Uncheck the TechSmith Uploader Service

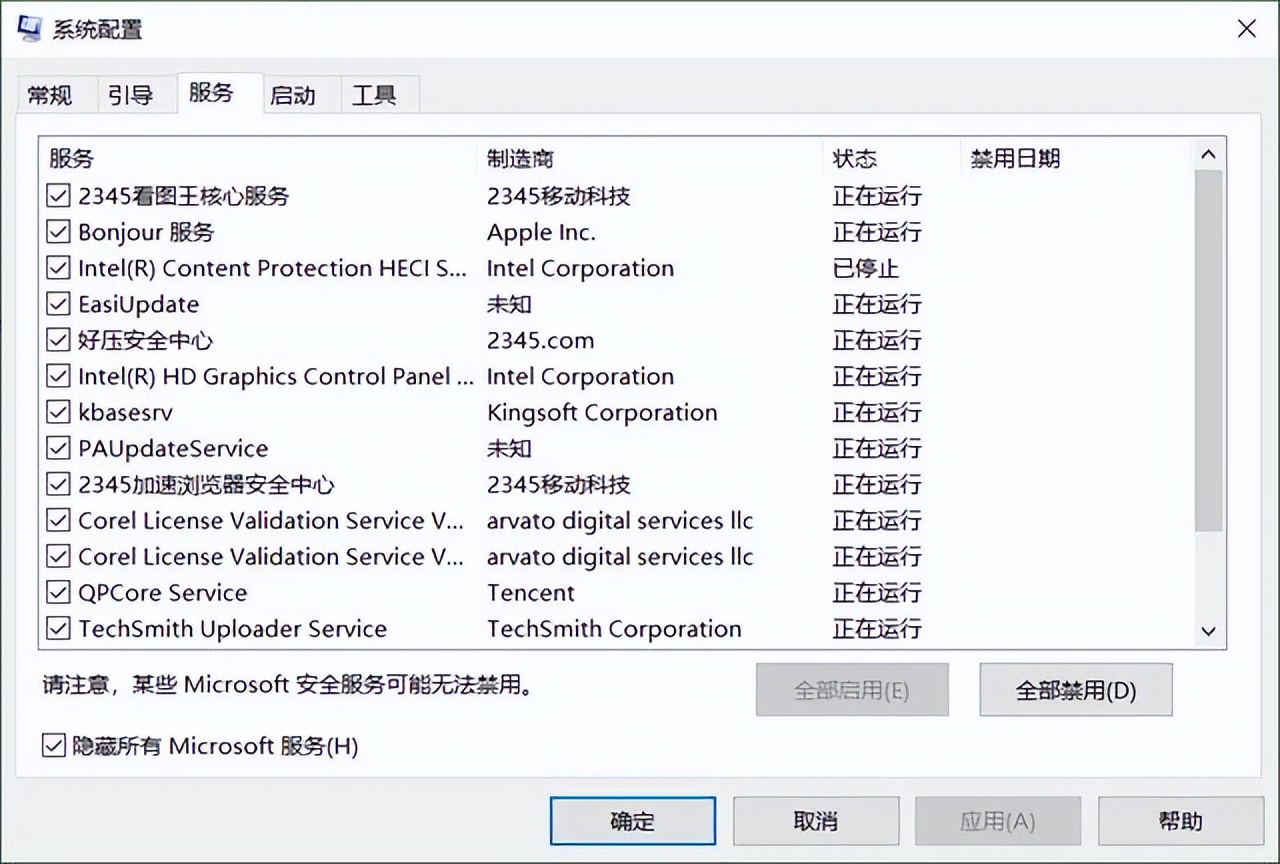click(58, 628)
